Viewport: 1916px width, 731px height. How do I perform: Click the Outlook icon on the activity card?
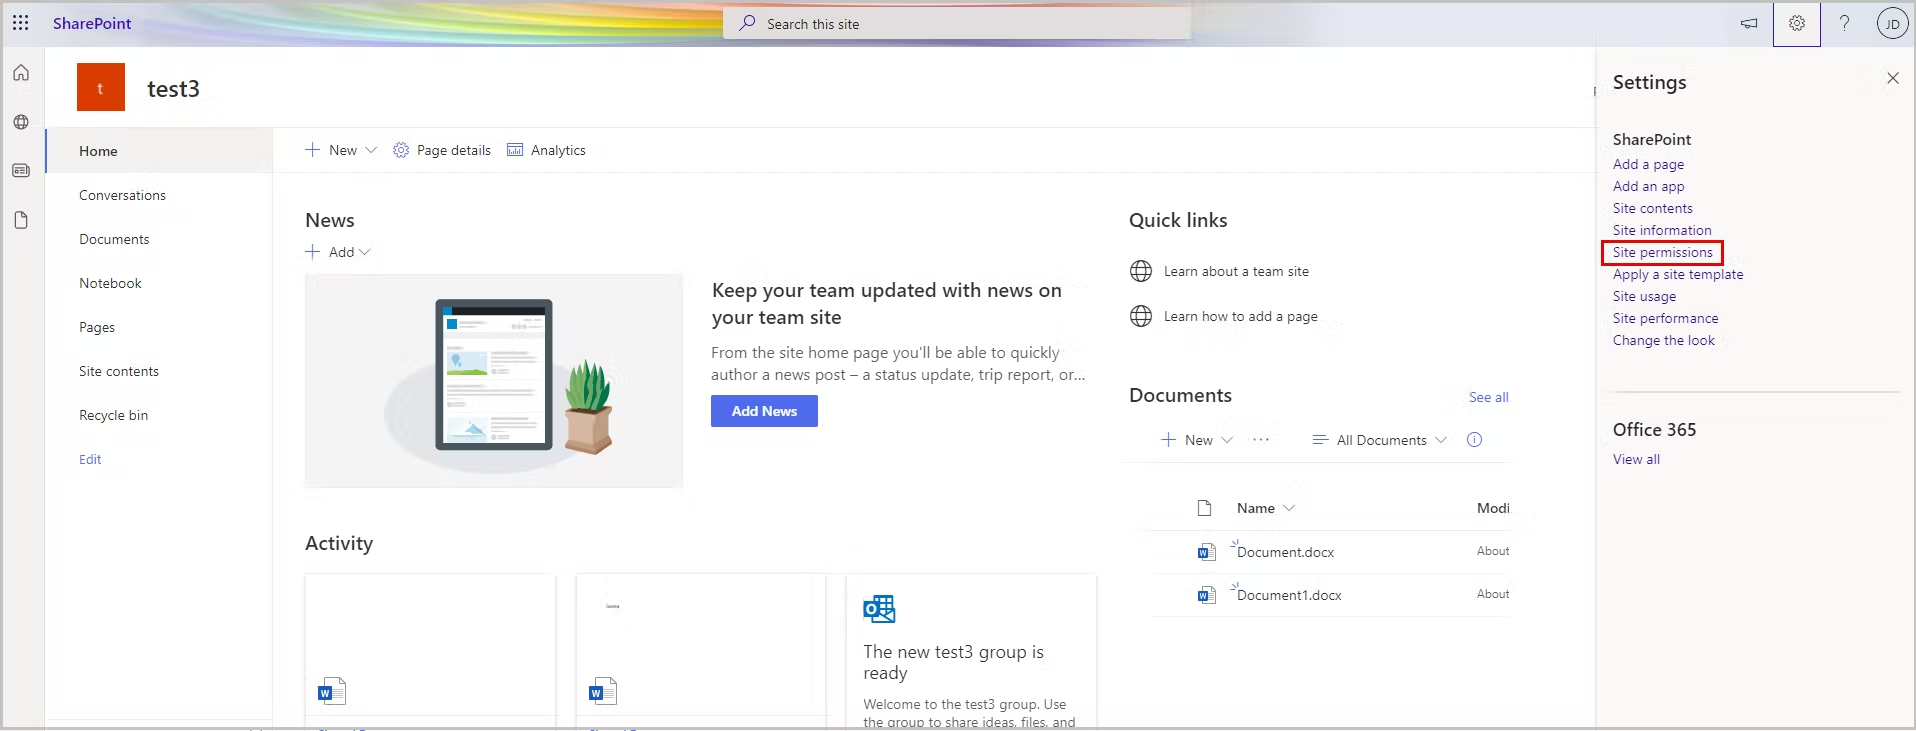(x=879, y=608)
